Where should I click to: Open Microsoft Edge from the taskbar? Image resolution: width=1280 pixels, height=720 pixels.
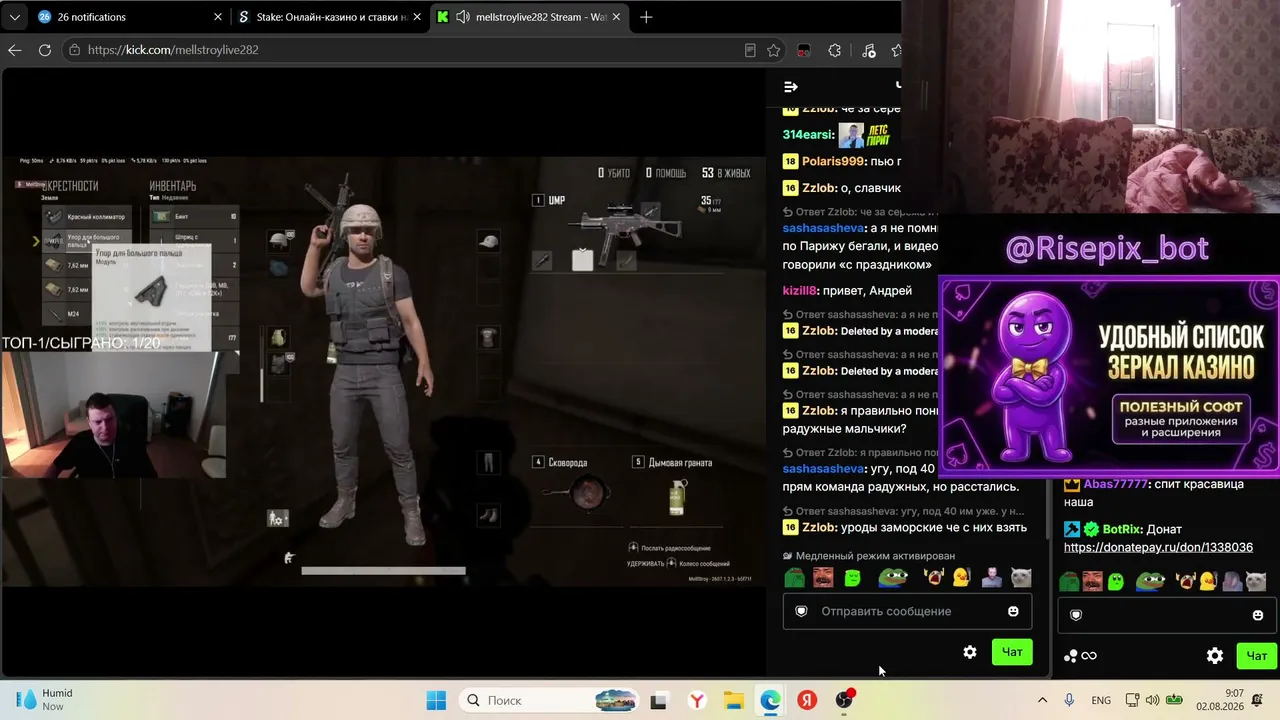[770, 700]
